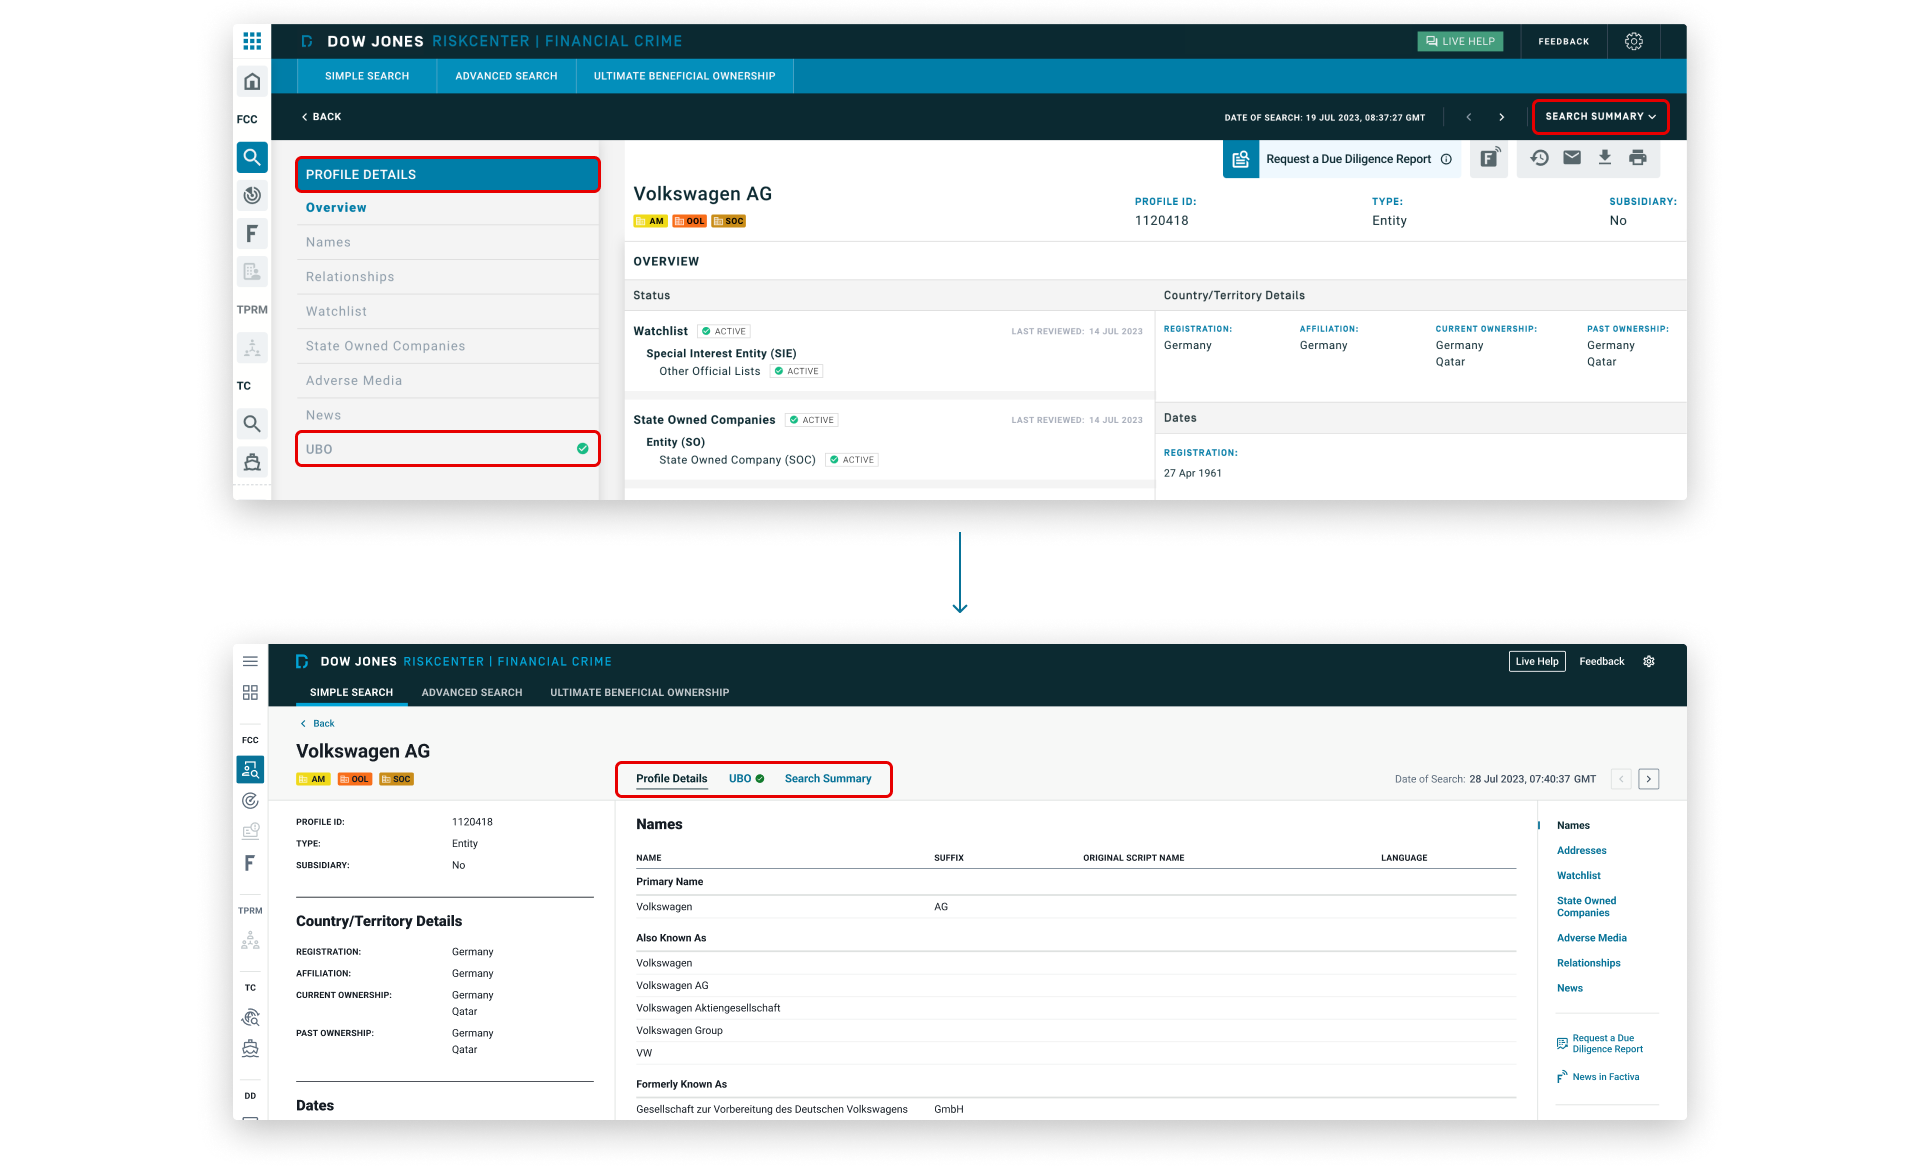Open UBO item in left Profile Details panel
Image resolution: width=1920 pixels, height=1168 pixels.
(x=447, y=449)
